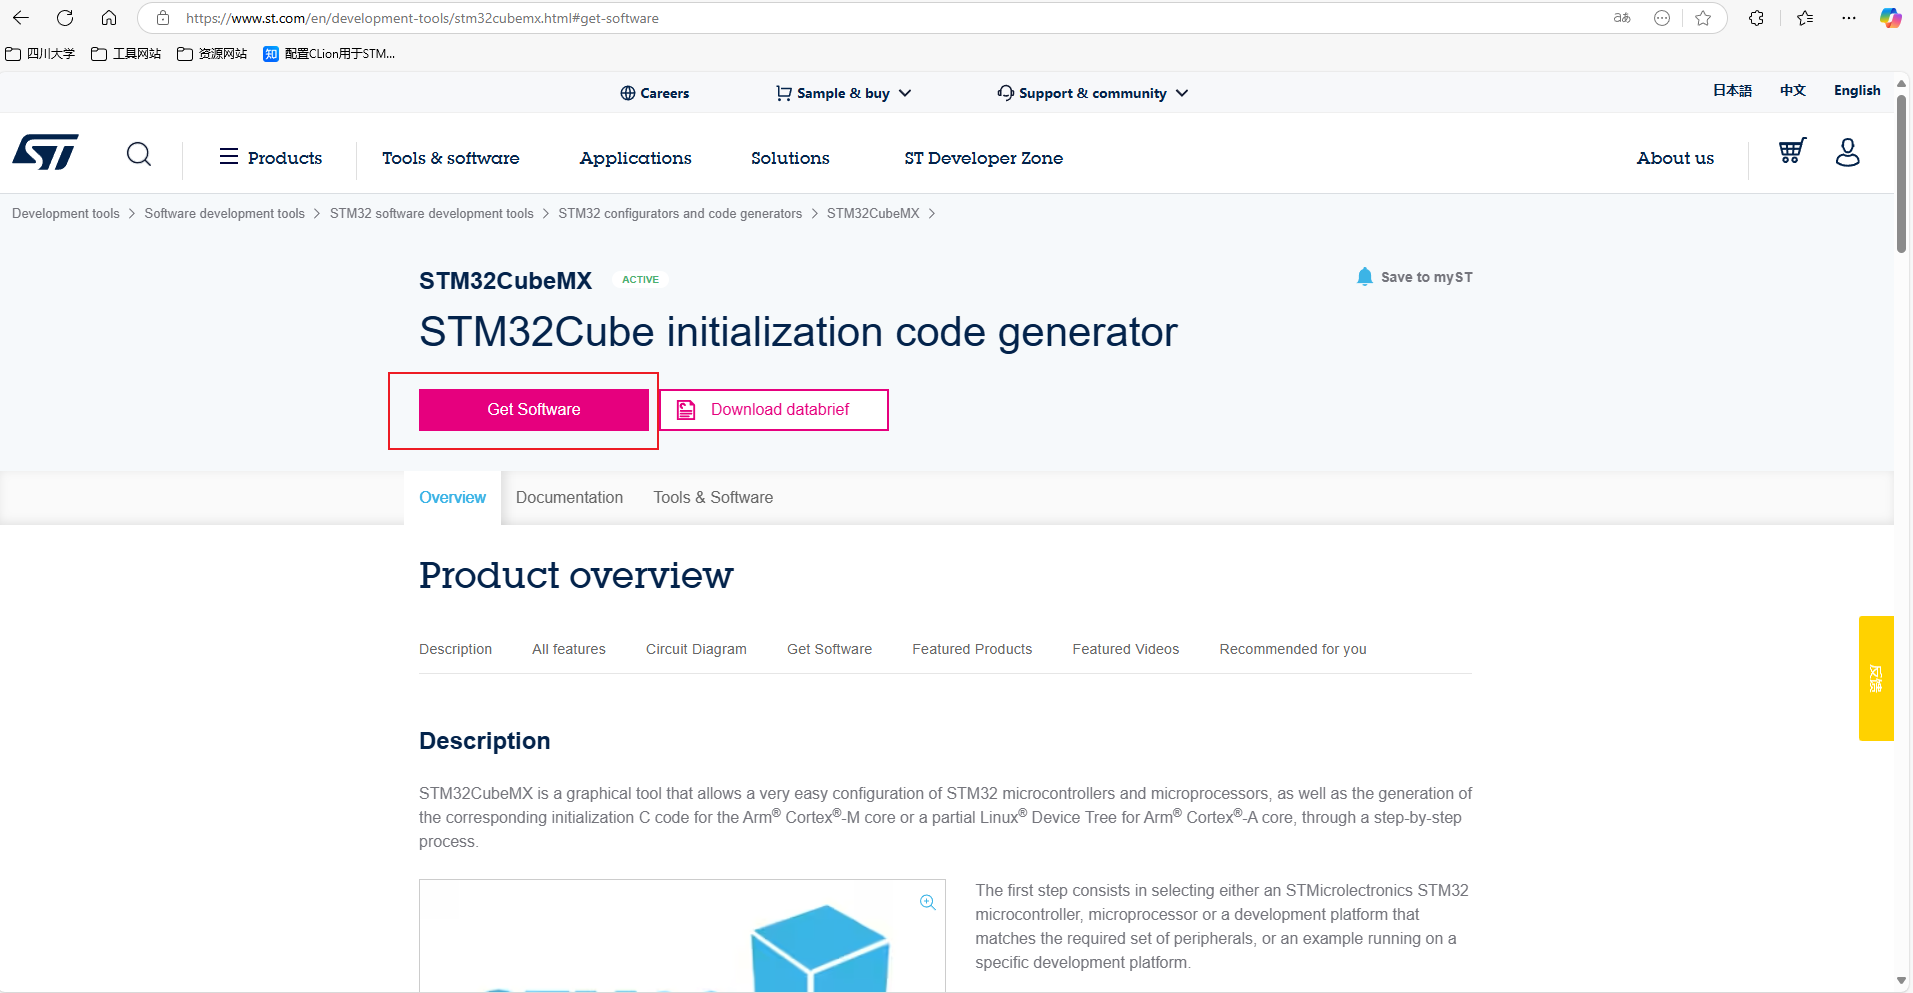Jump to Get Software section link

pyautogui.click(x=829, y=649)
